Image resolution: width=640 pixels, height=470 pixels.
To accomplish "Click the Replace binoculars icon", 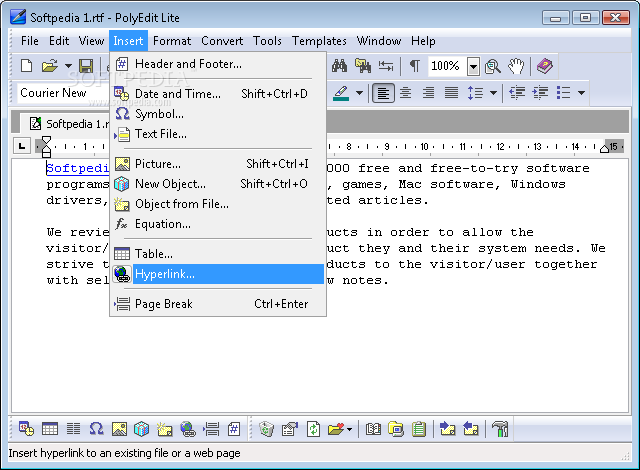I will 363,66.
